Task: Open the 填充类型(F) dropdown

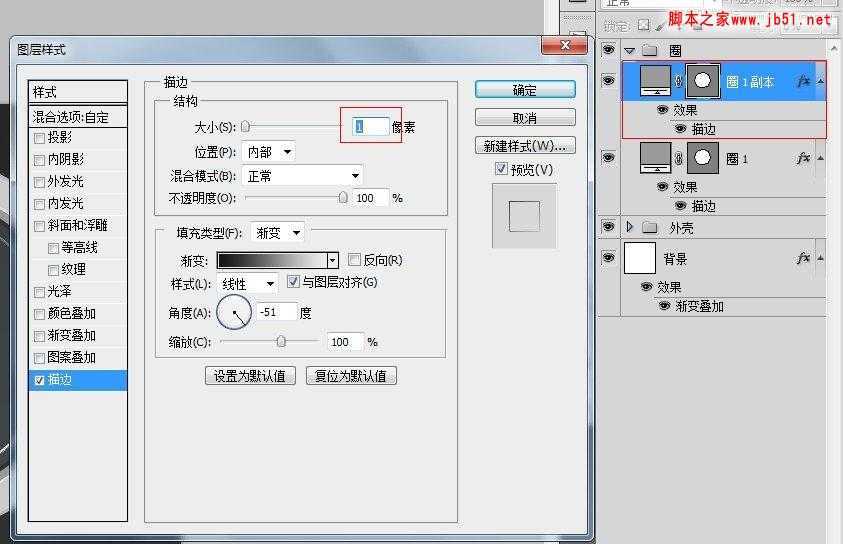Action: 277,233
